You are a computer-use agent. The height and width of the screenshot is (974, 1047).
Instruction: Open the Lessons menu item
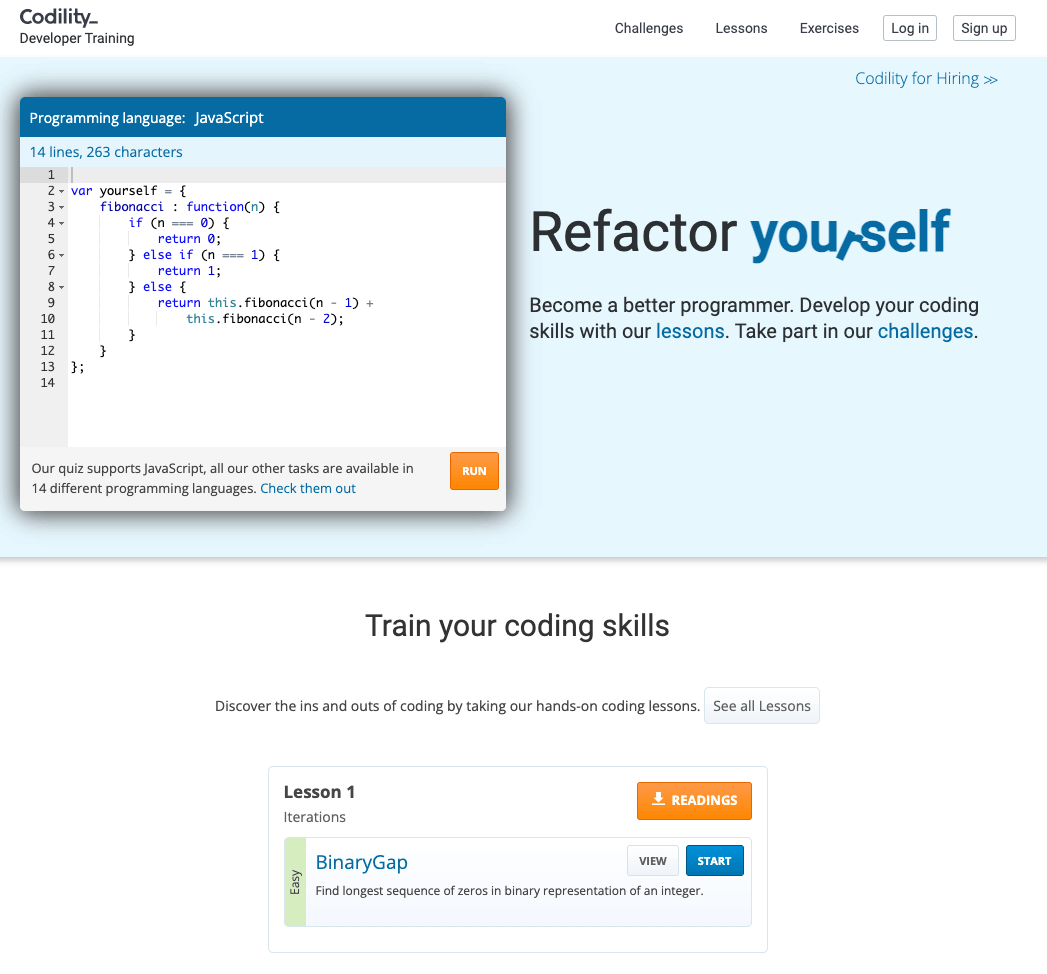[x=741, y=28]
